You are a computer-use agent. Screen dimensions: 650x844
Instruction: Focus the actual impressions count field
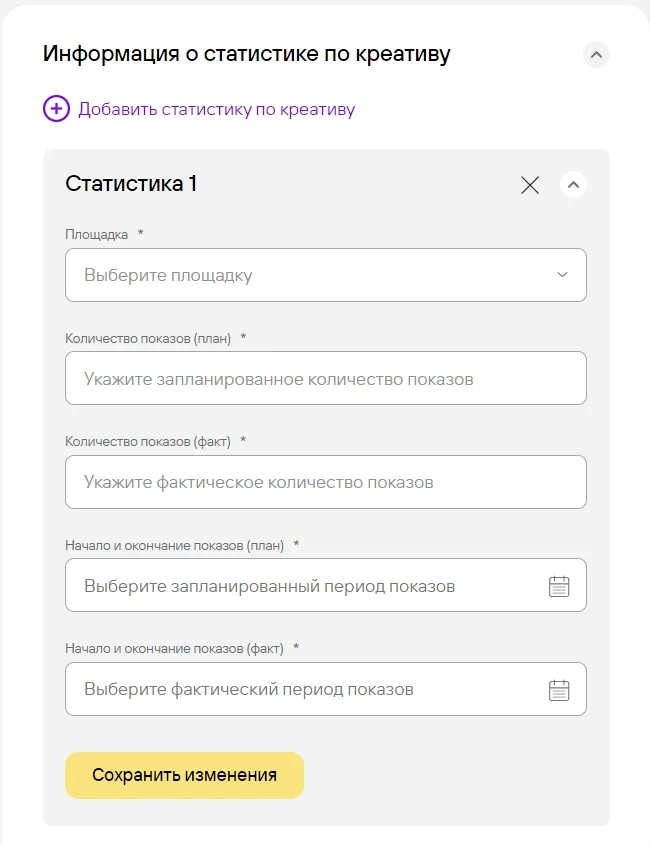[x=325, y=482]
